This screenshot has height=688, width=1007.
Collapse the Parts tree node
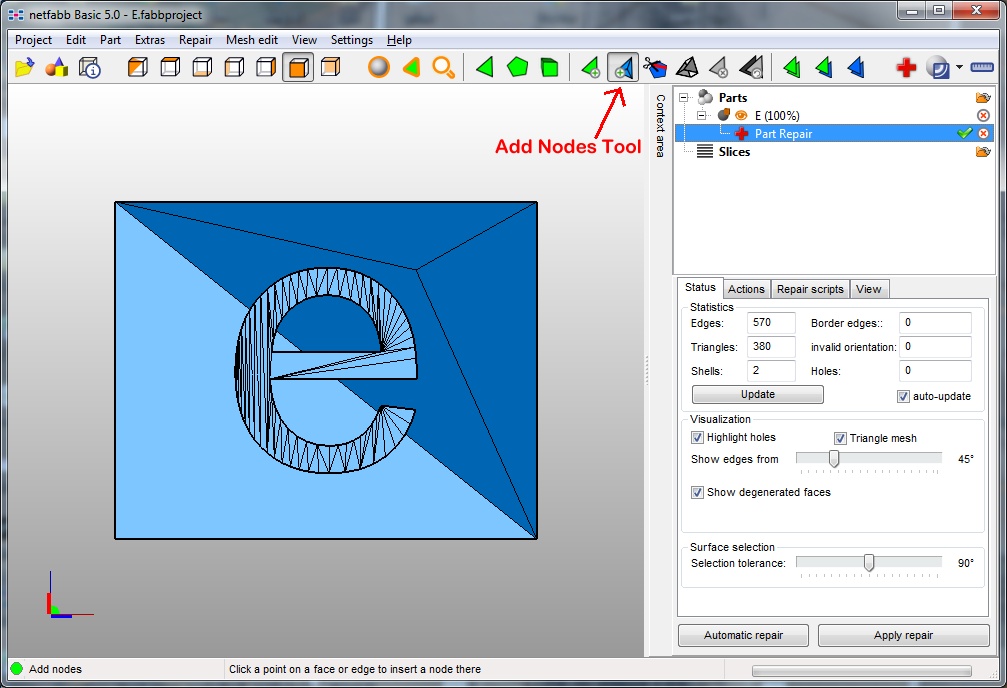tap(683, 98)
